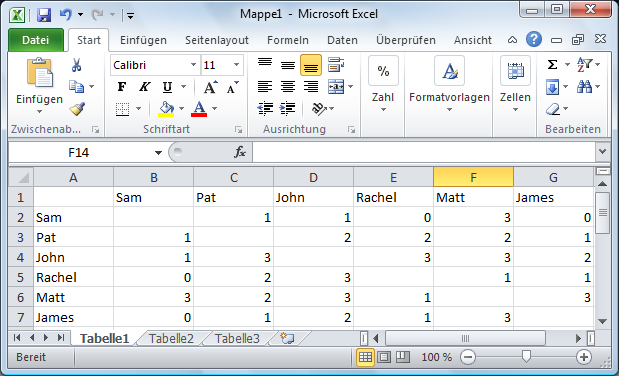Toggle bold (F) formatting

[122, 87]
